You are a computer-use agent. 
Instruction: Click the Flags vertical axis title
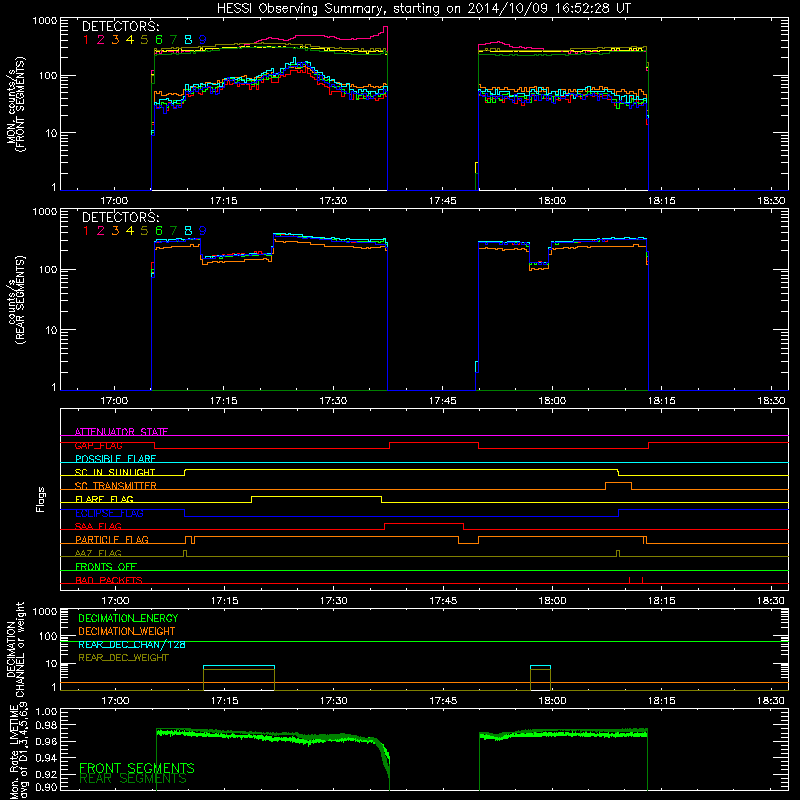pos(41,499)
